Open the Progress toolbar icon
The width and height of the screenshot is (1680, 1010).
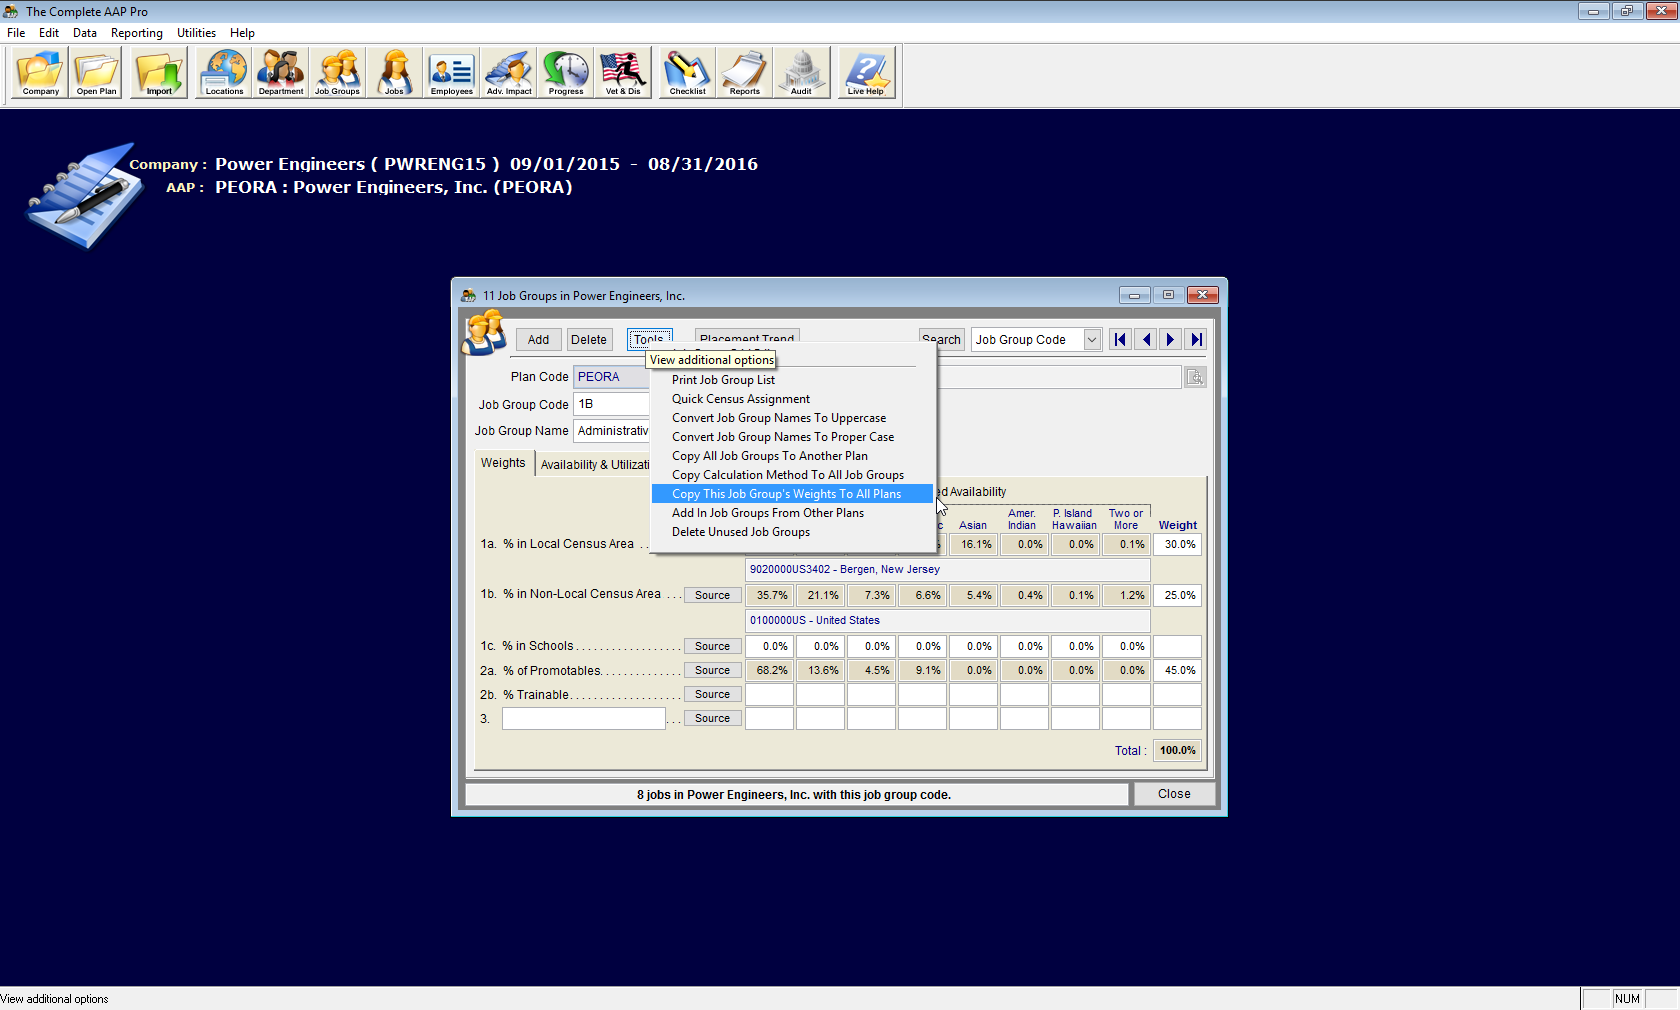point(566,73)
